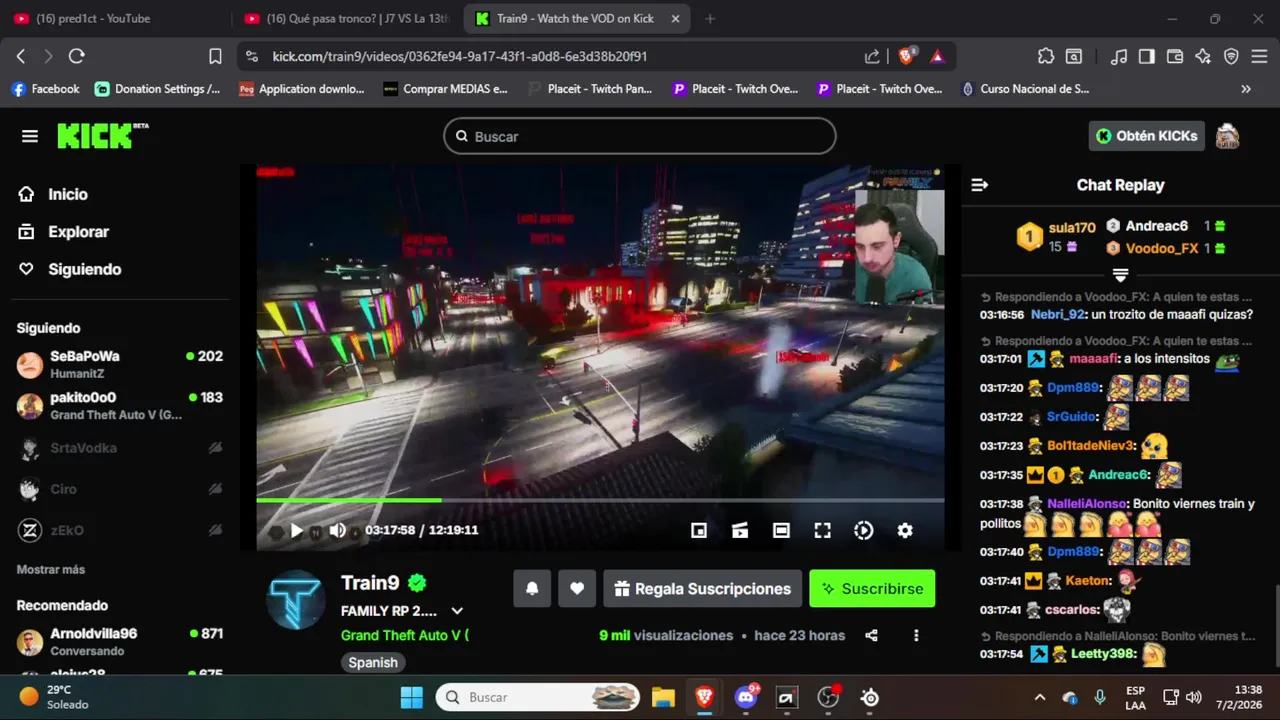Expand the FAMILY RP stream title chevron
Viewport: 1280px width, 720px height.
[457, 611]
